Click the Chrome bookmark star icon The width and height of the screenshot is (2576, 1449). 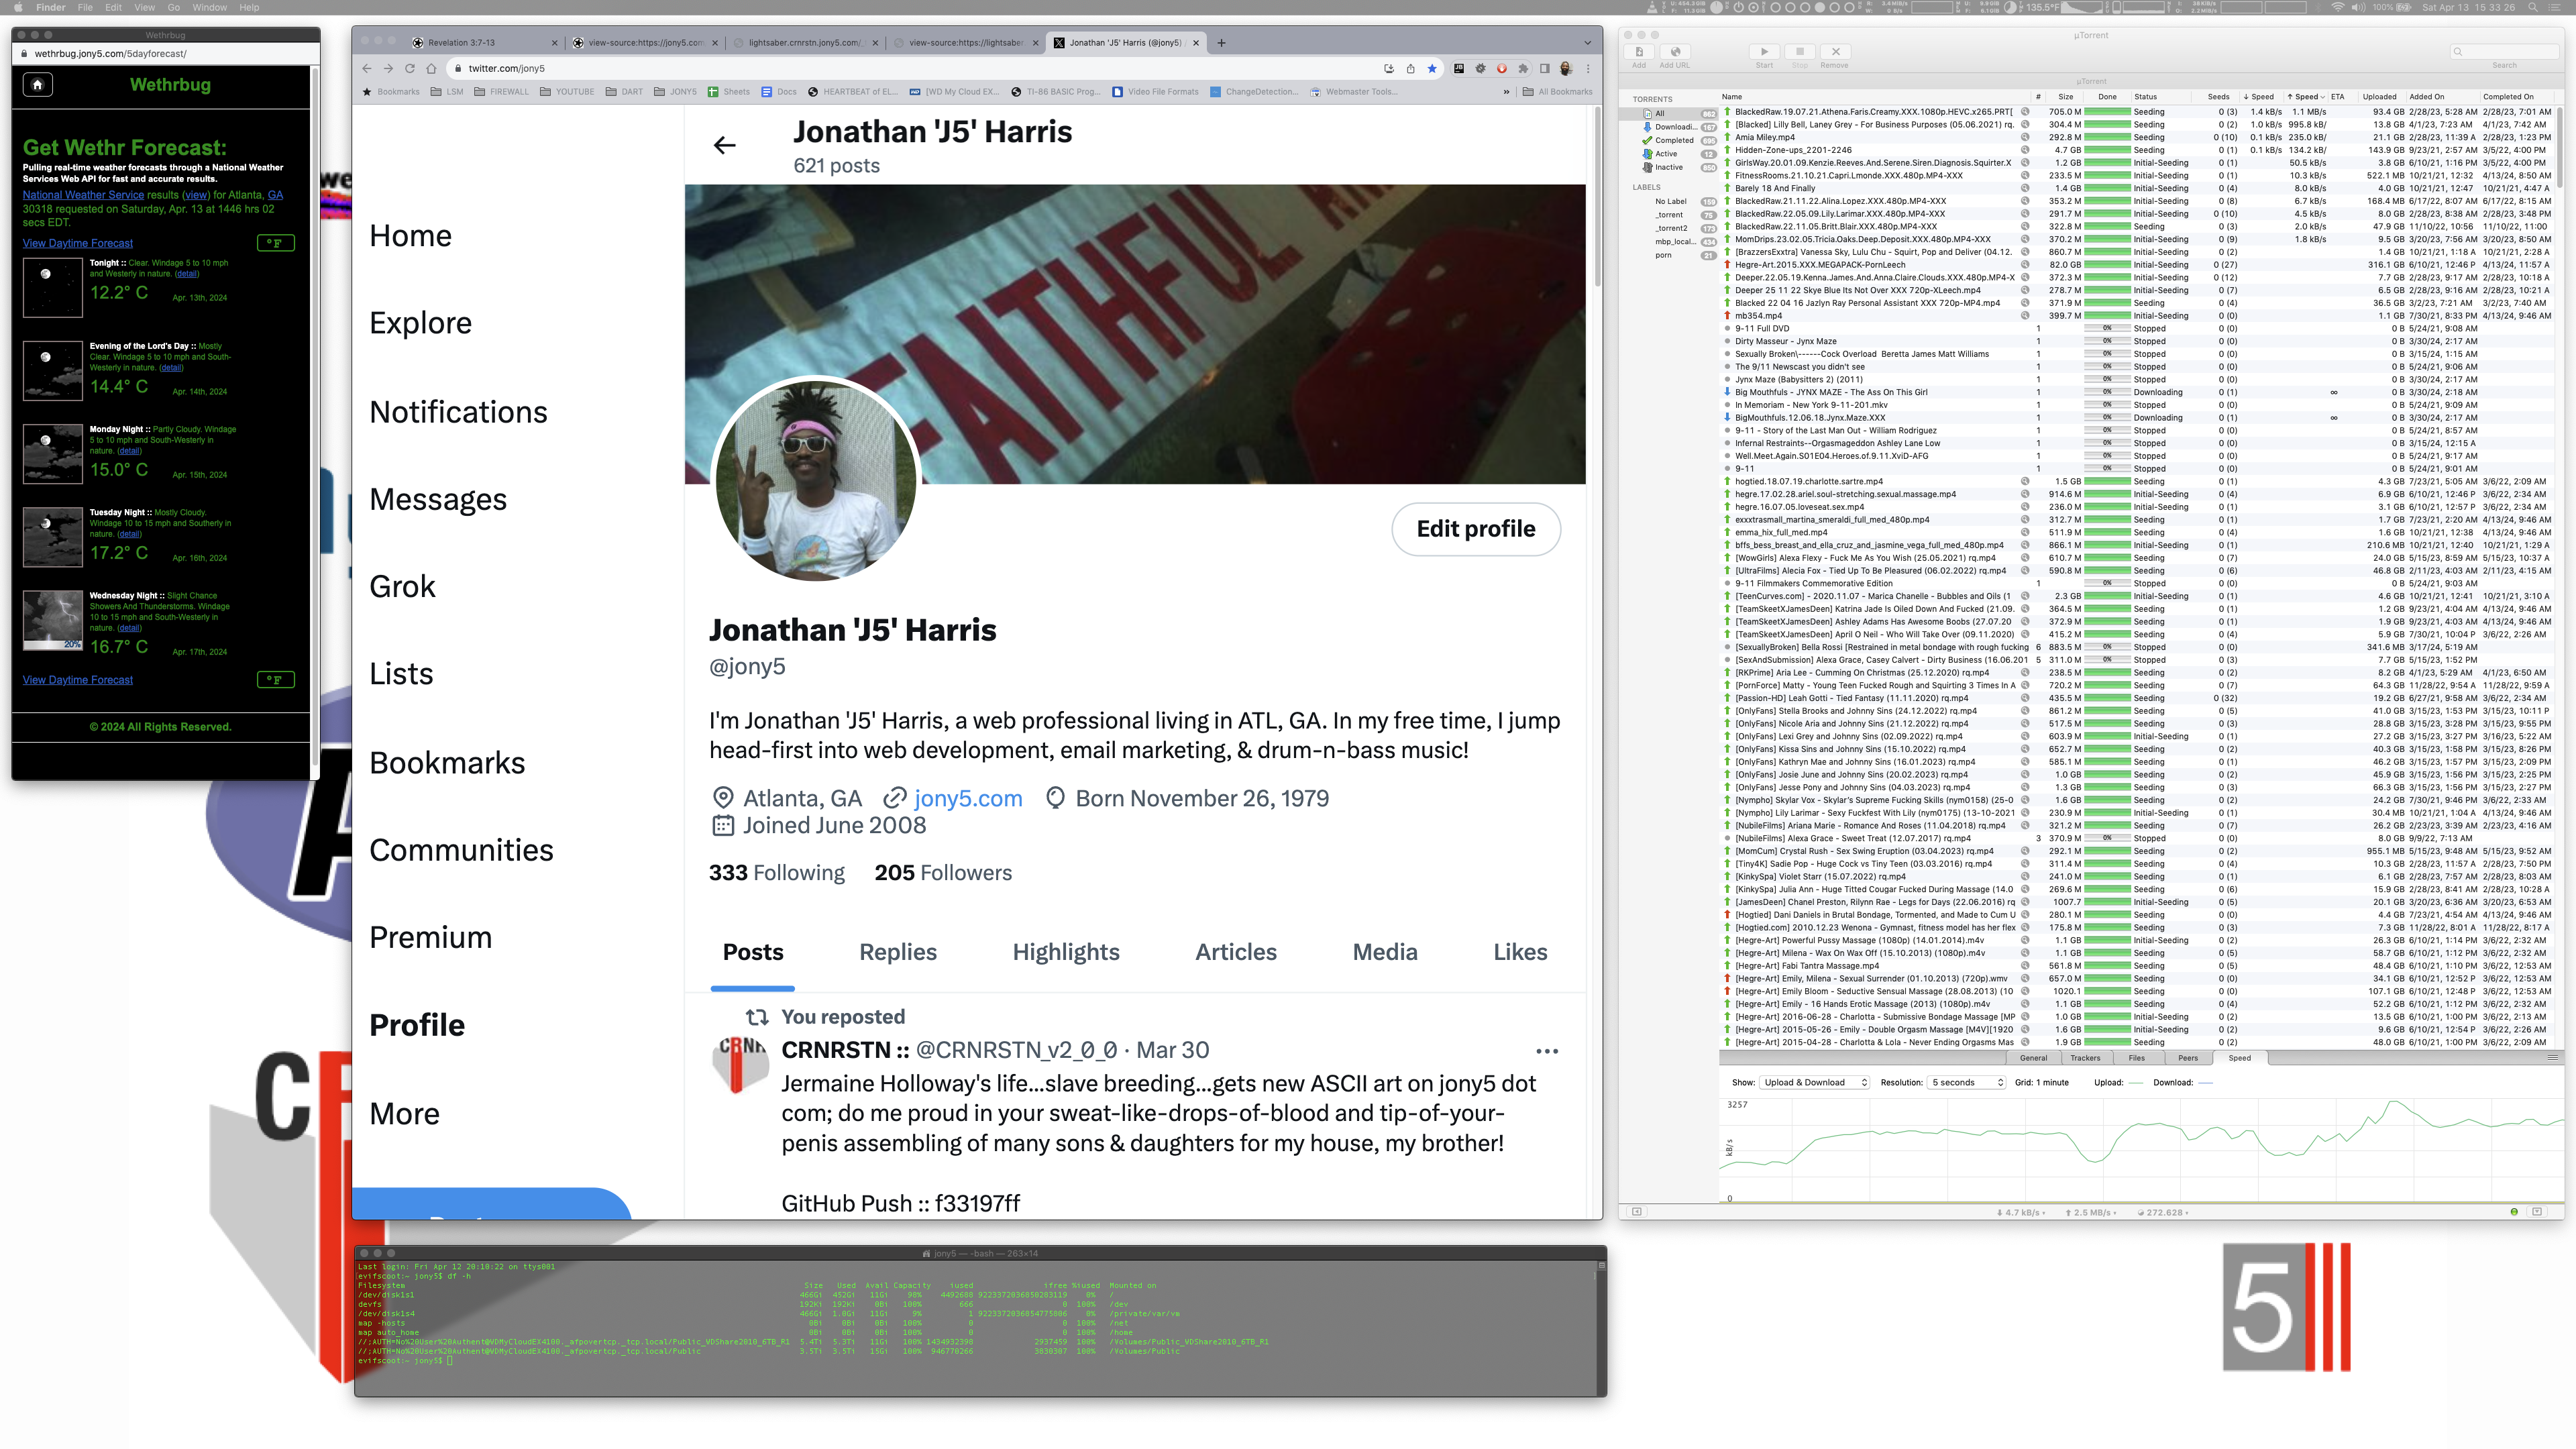pyautogui.click(x=1432, y=69)
